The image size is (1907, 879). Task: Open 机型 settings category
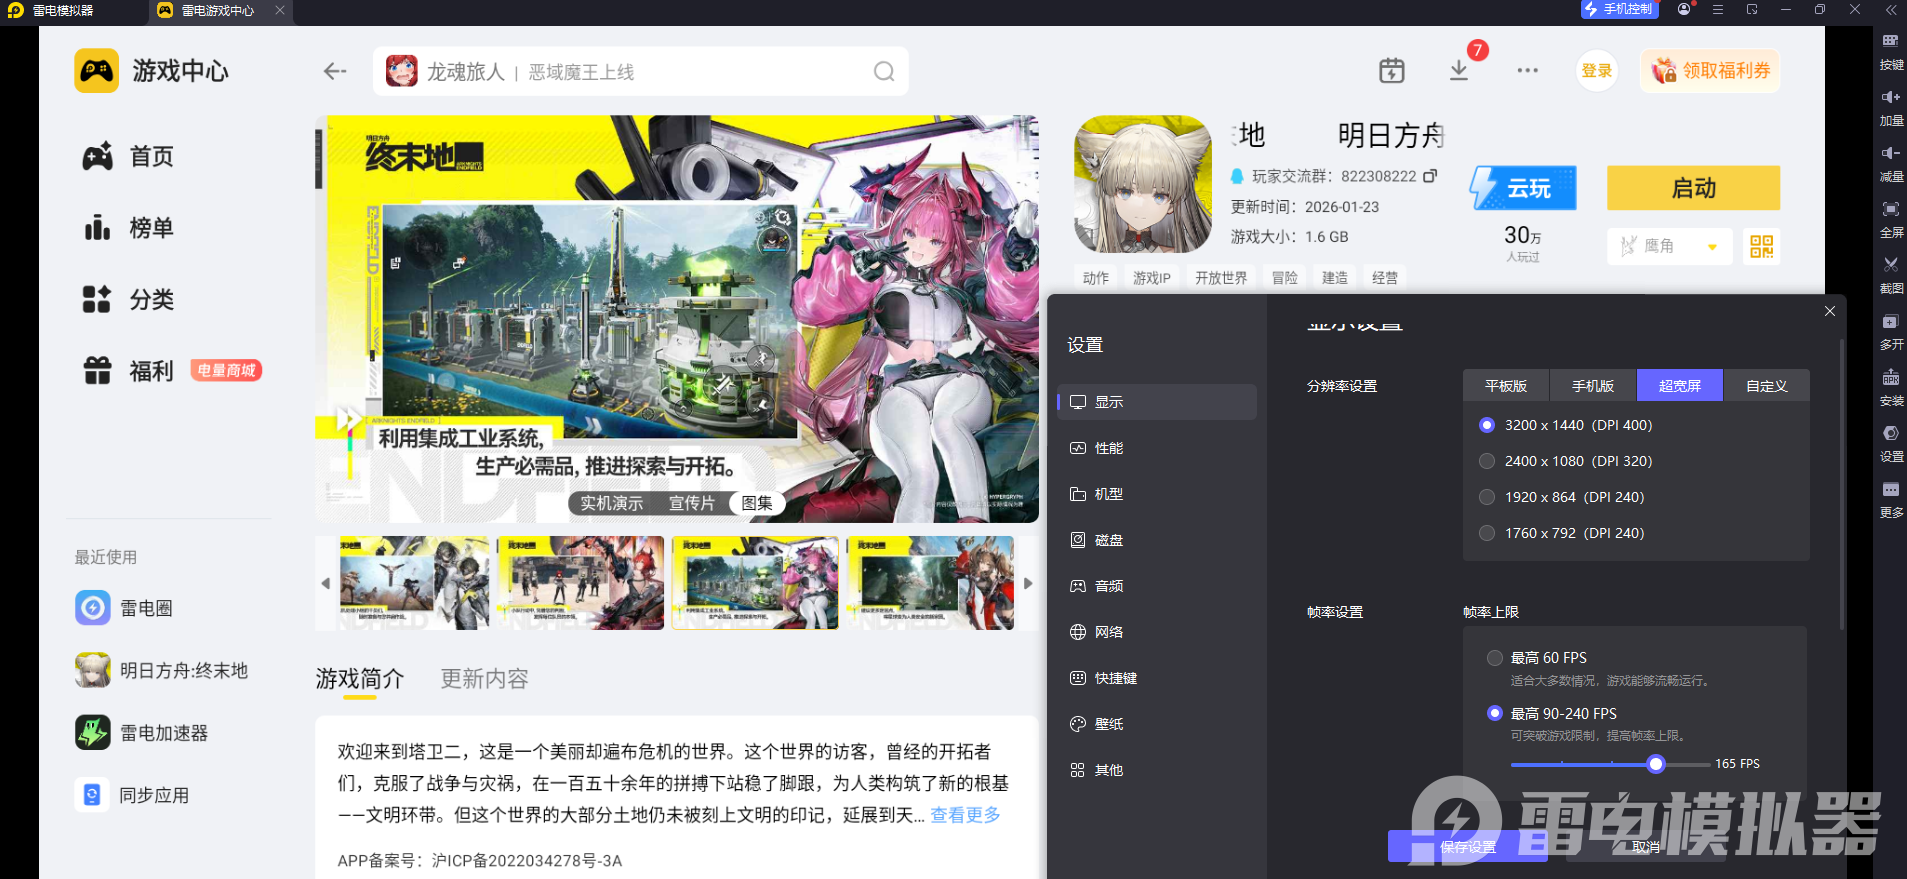pyautogui.click(x=1157, y=494)
